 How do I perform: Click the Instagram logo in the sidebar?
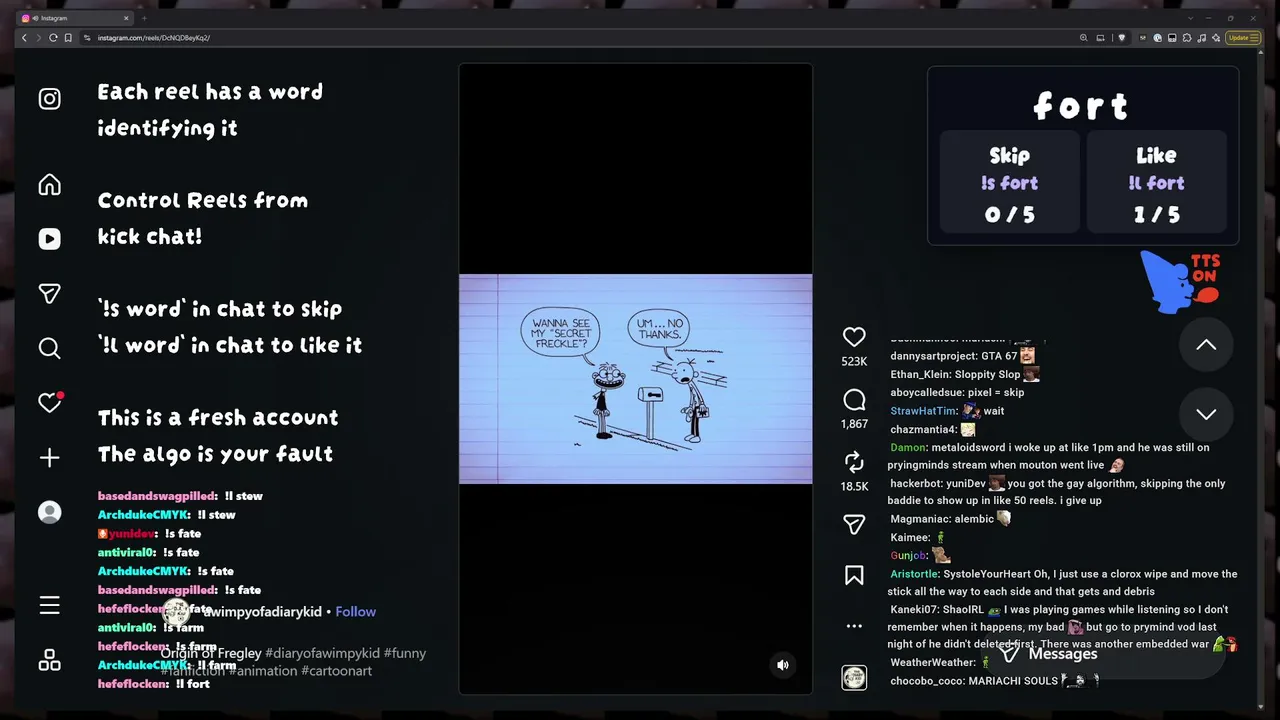pos(49,99)
